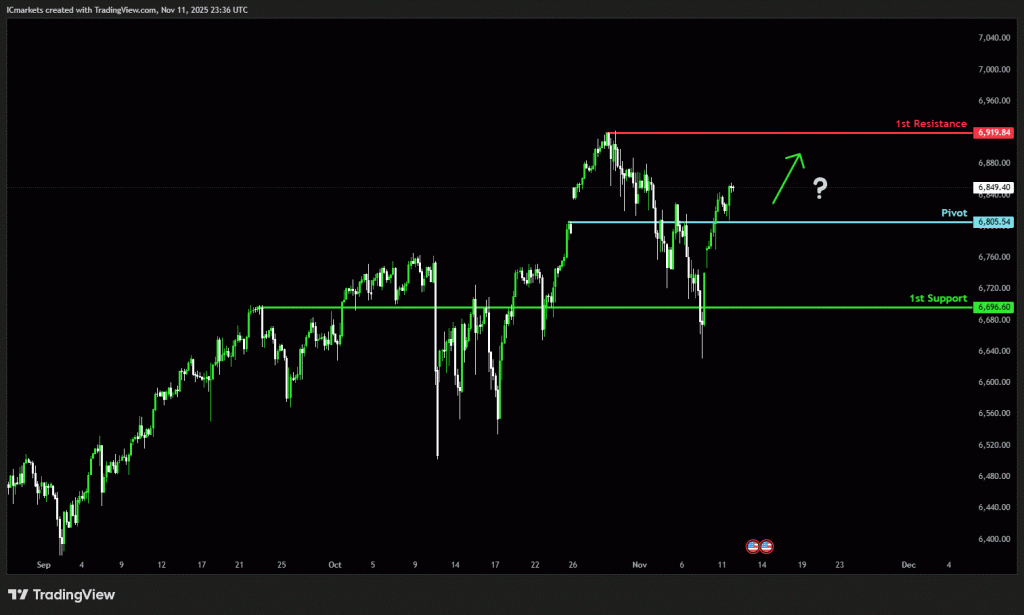The width and height of the screenshot is (1024, 615).
Task: Click the 'Pivot' text label
Action: [953, 213]
